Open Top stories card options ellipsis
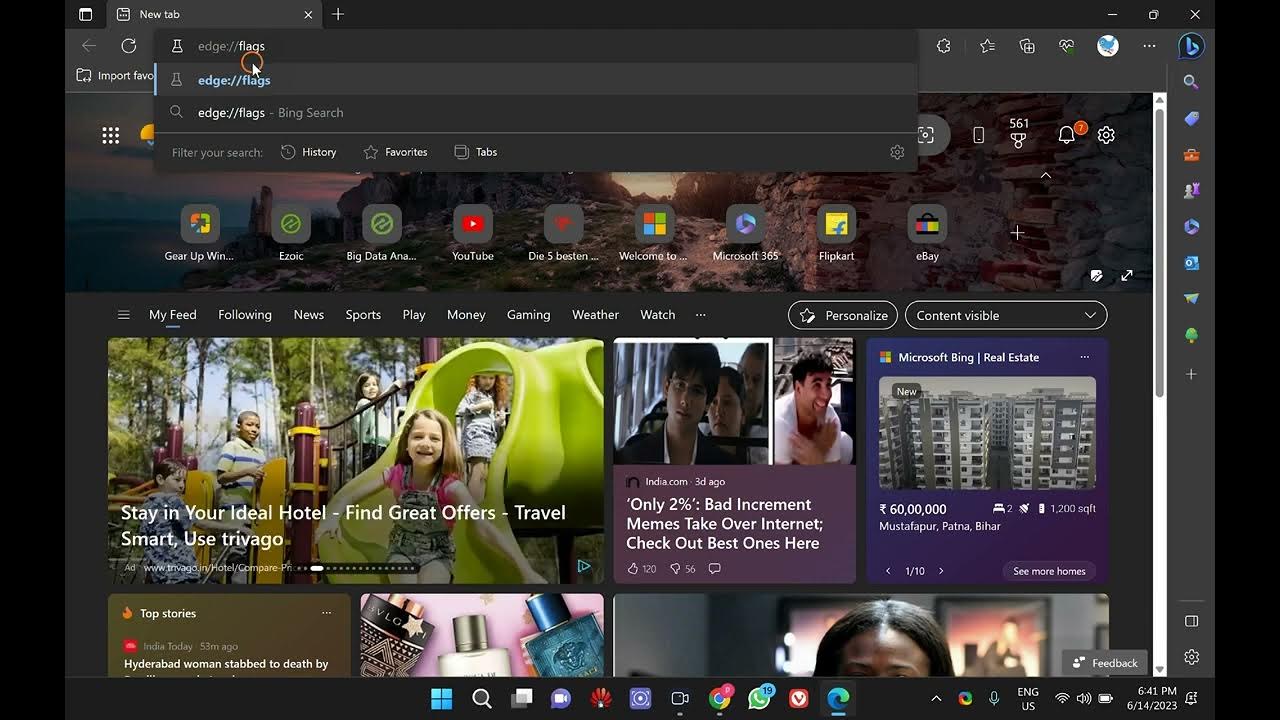 coord(326,613)
